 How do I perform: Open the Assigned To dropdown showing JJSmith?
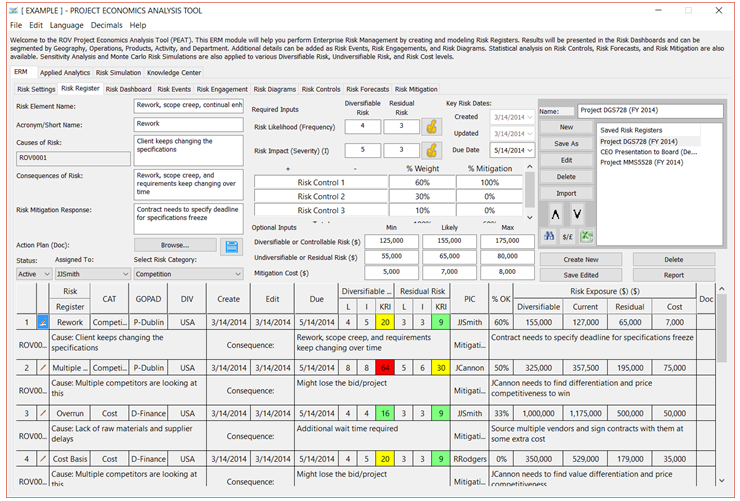[x=92, y=274]
